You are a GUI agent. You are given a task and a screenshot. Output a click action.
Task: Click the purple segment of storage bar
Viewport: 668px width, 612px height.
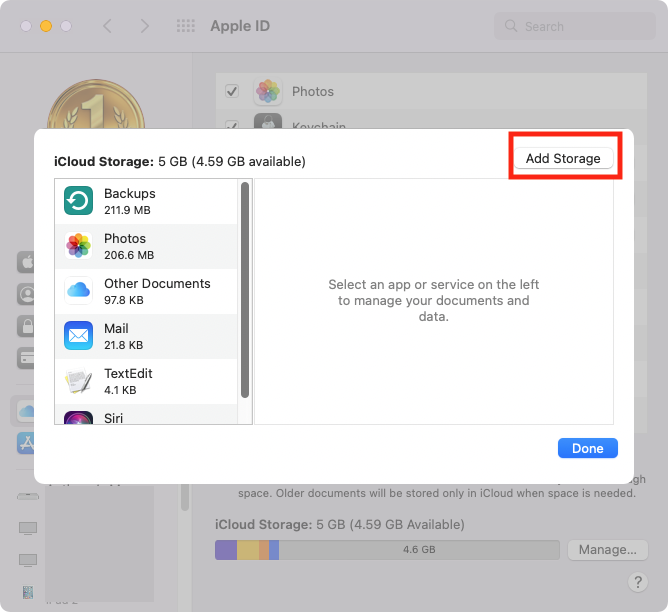(226, 550)
